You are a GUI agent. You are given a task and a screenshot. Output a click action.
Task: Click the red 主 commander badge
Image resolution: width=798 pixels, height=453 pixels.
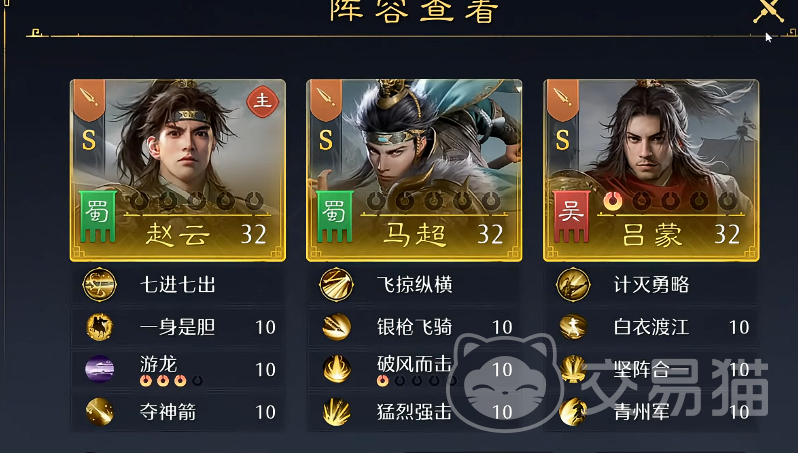tap(263, 101)
